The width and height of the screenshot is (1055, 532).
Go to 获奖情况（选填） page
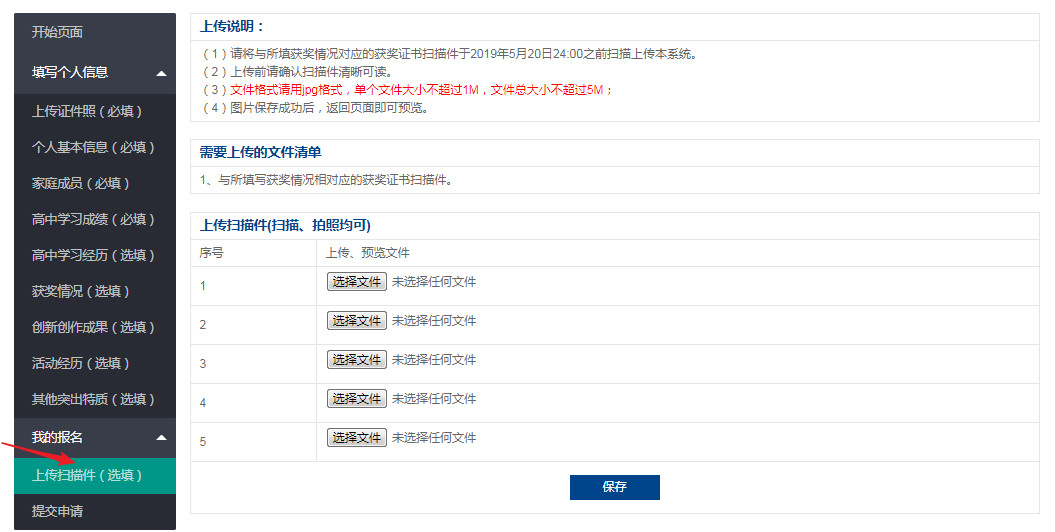point(95,291)
